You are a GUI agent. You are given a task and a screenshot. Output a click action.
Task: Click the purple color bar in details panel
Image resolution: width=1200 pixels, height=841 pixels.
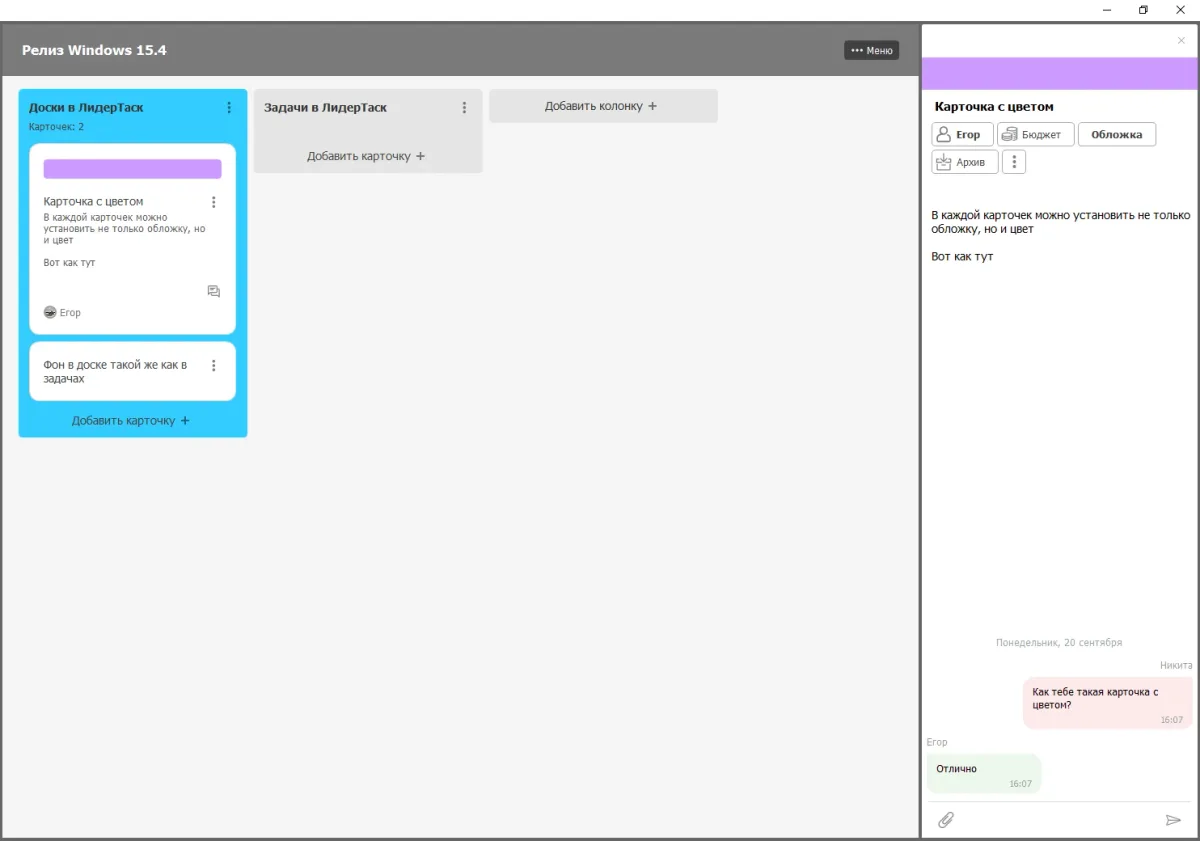pos(1058,74)
